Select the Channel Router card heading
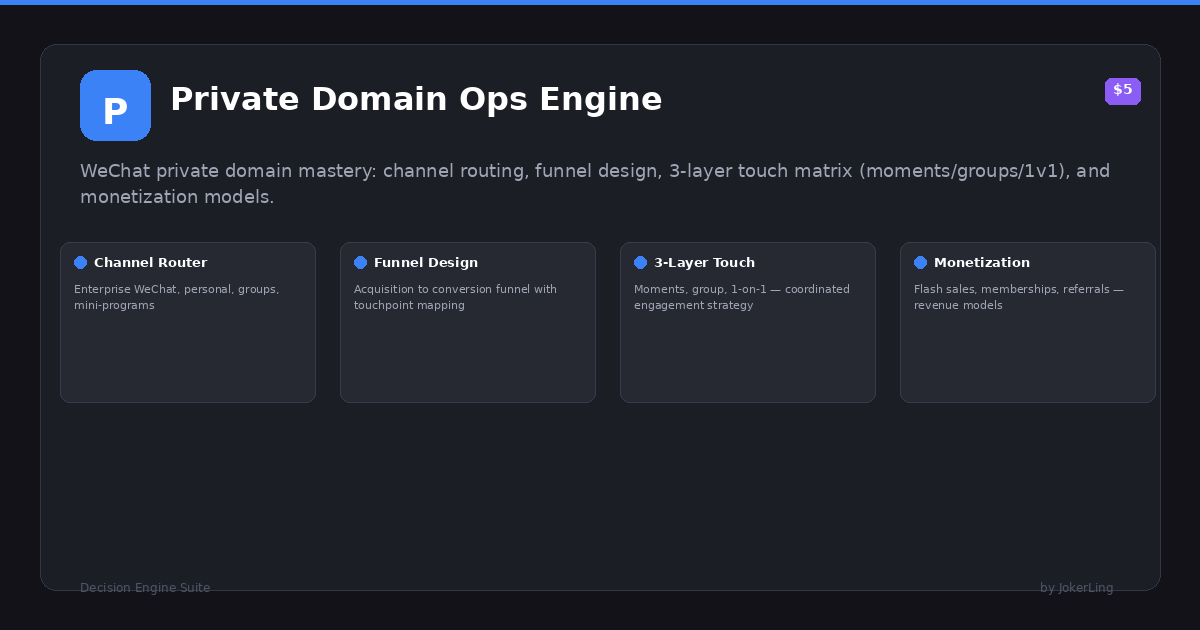Image resolution: width=1200 pixels, height=630 pixels. tap(151, 263)
